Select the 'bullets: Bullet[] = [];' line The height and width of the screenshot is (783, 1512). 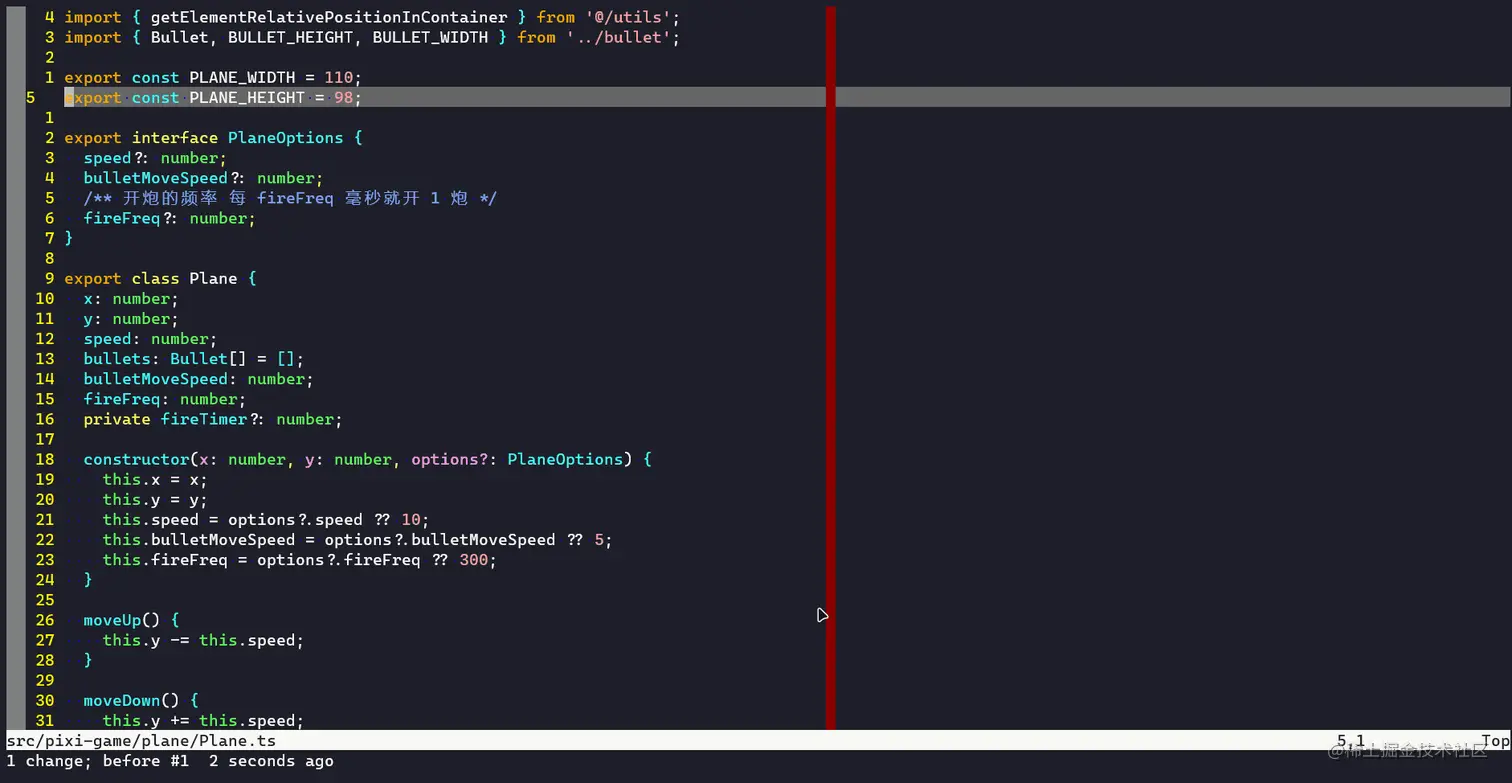[x=193, y=359]
